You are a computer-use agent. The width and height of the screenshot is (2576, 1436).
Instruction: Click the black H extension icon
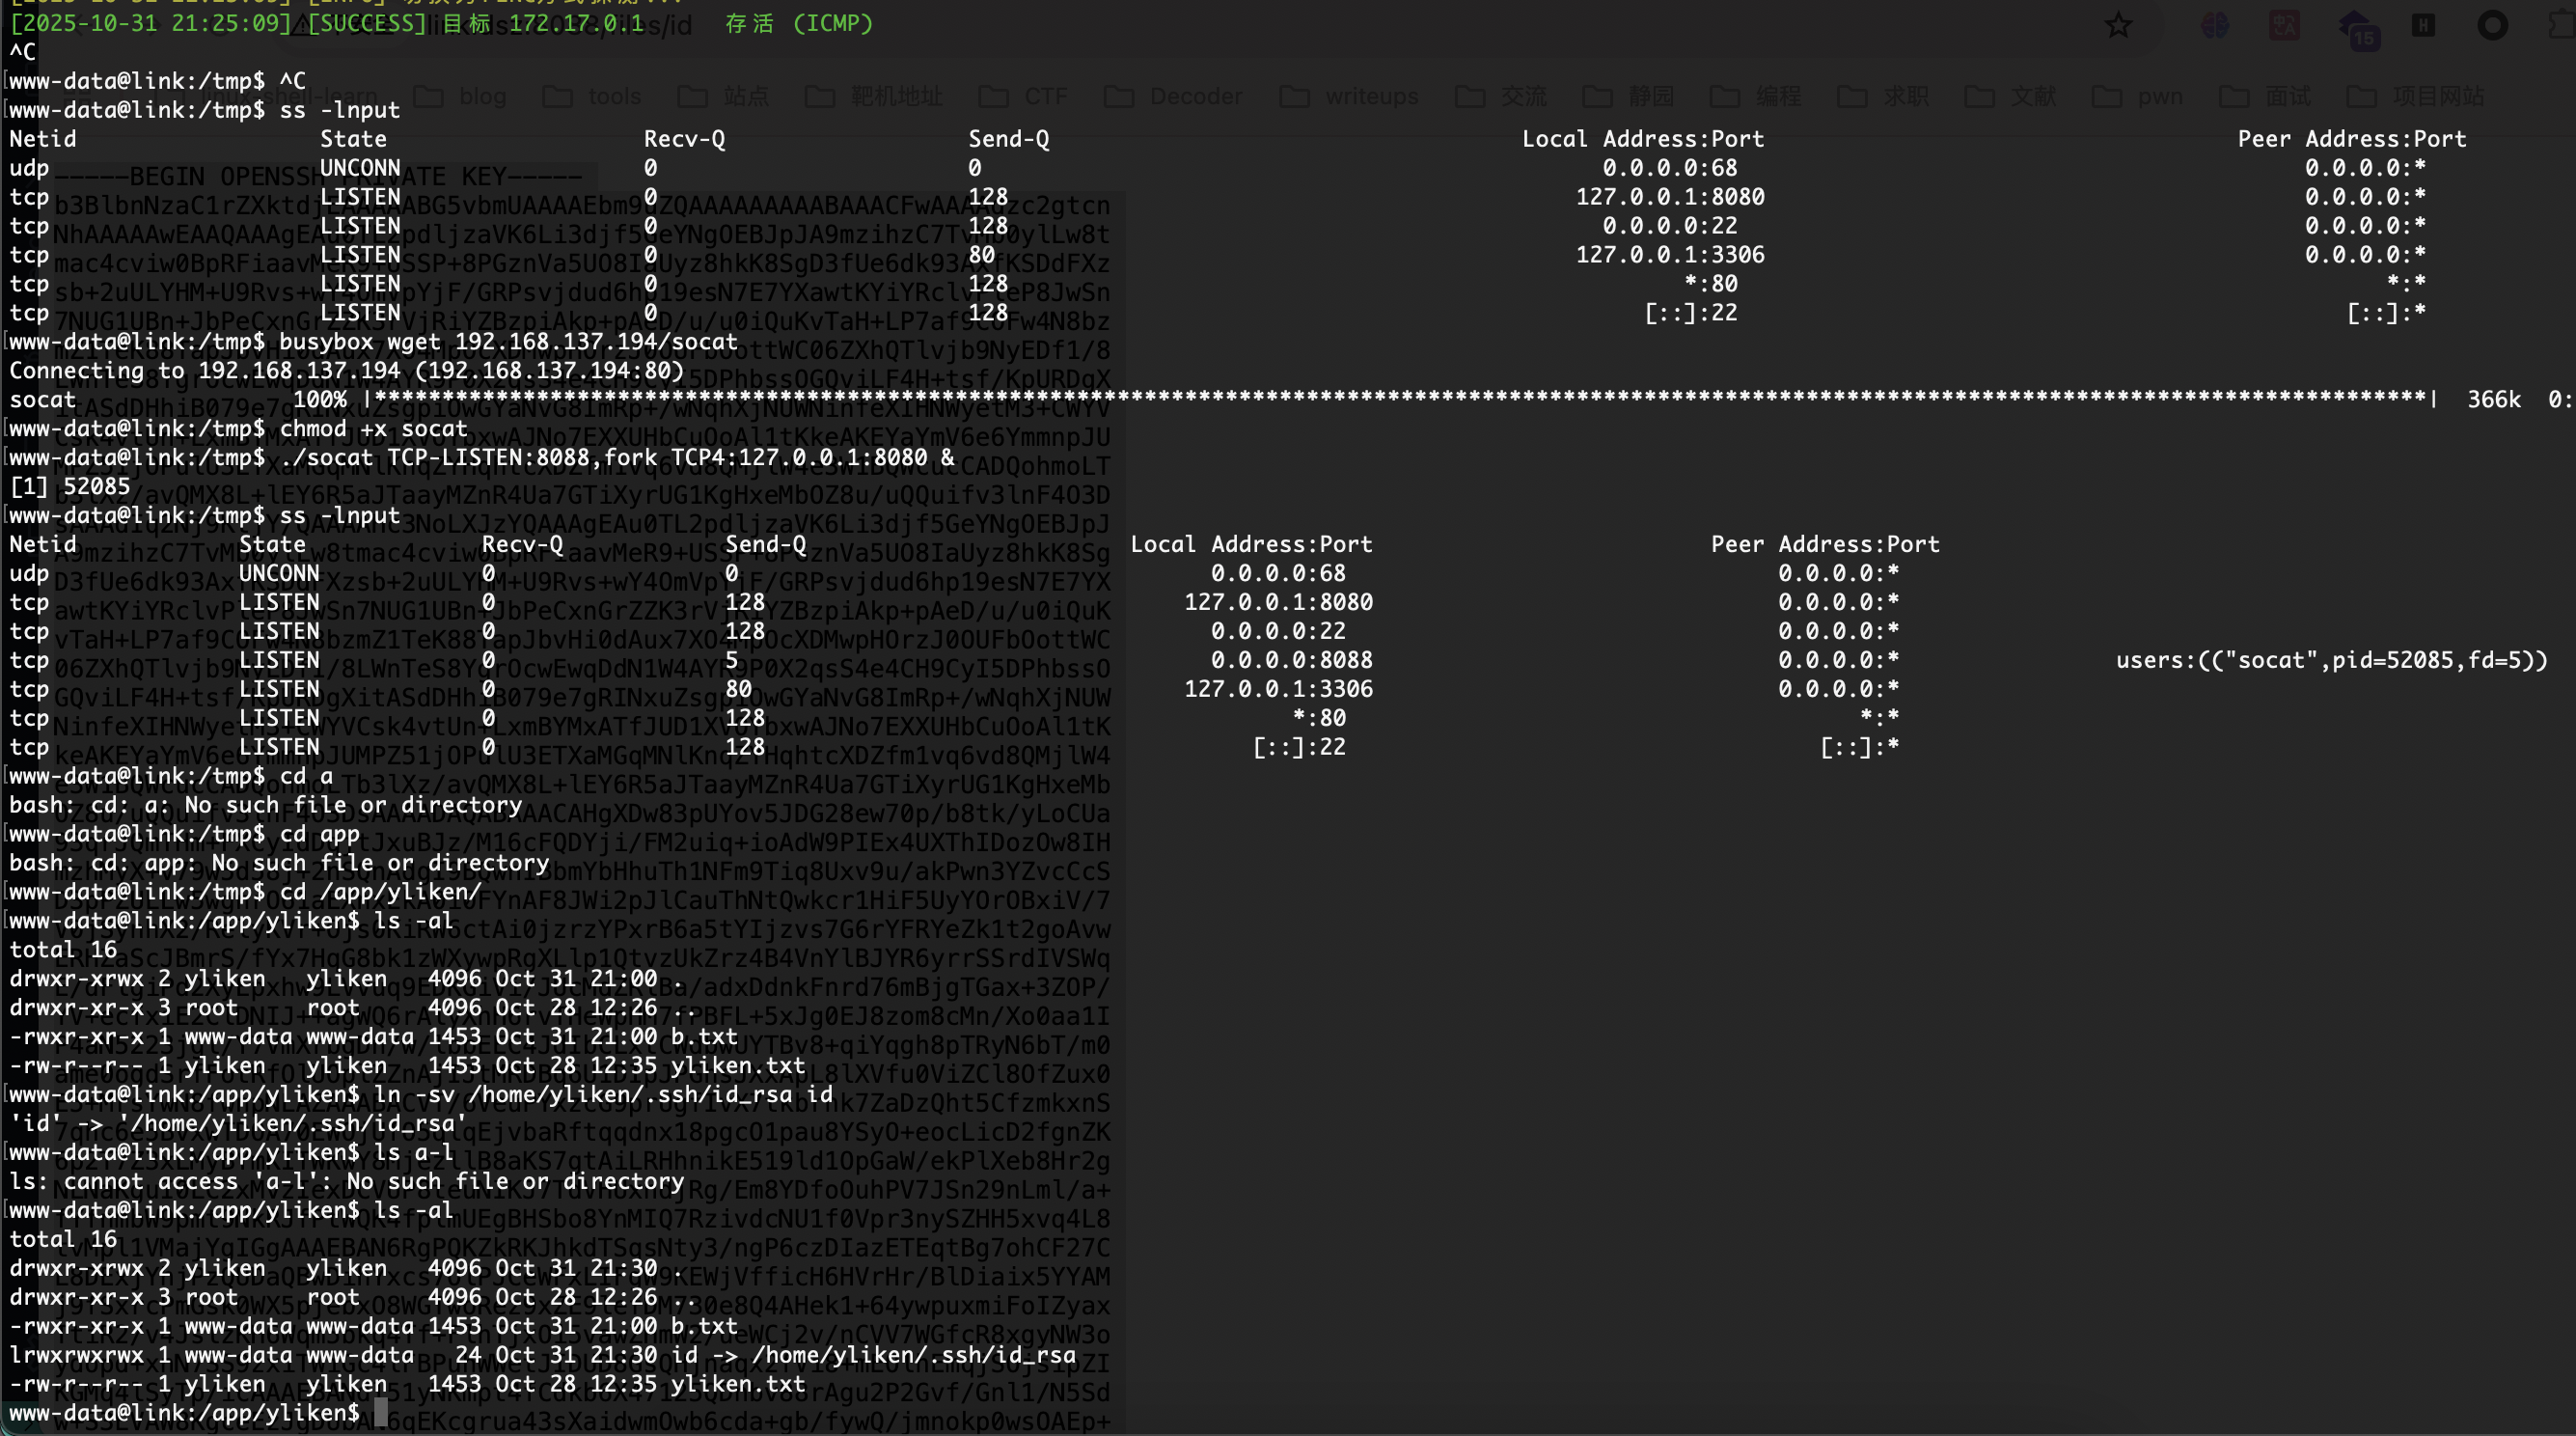coord(2423,25)
